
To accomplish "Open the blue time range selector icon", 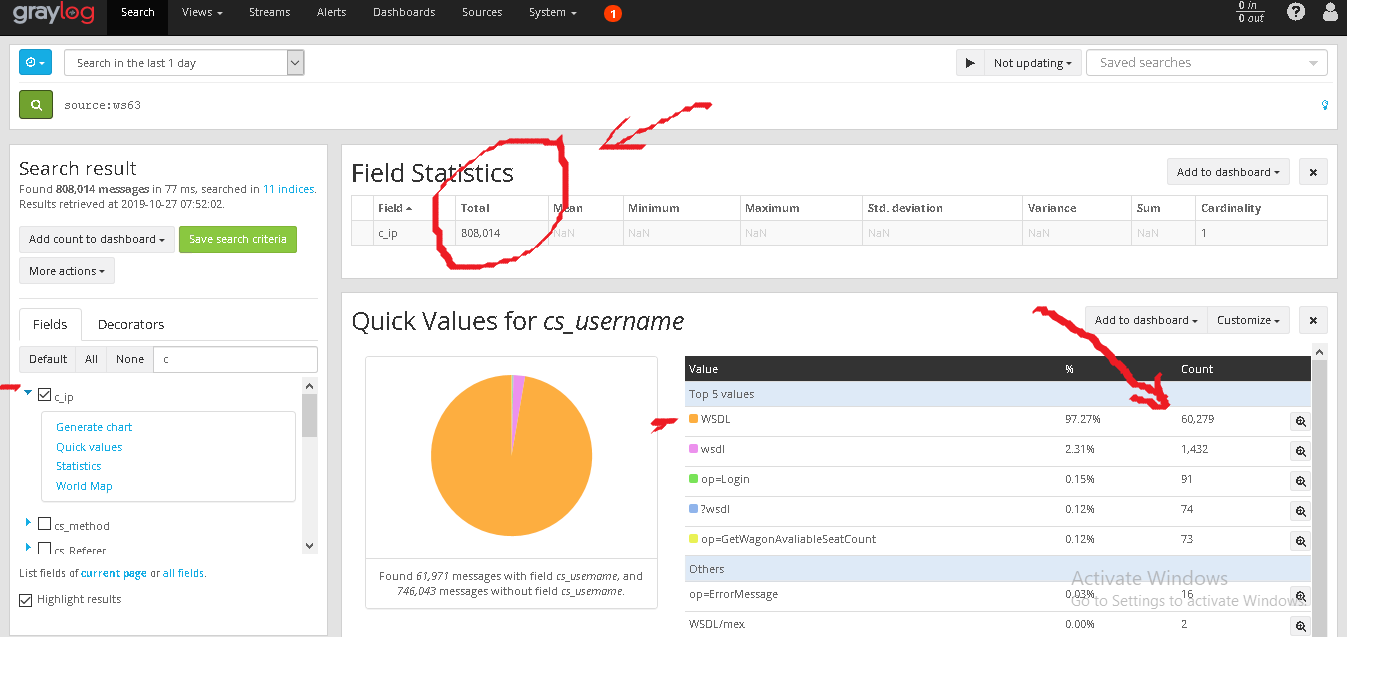I will tap(35, 63).
